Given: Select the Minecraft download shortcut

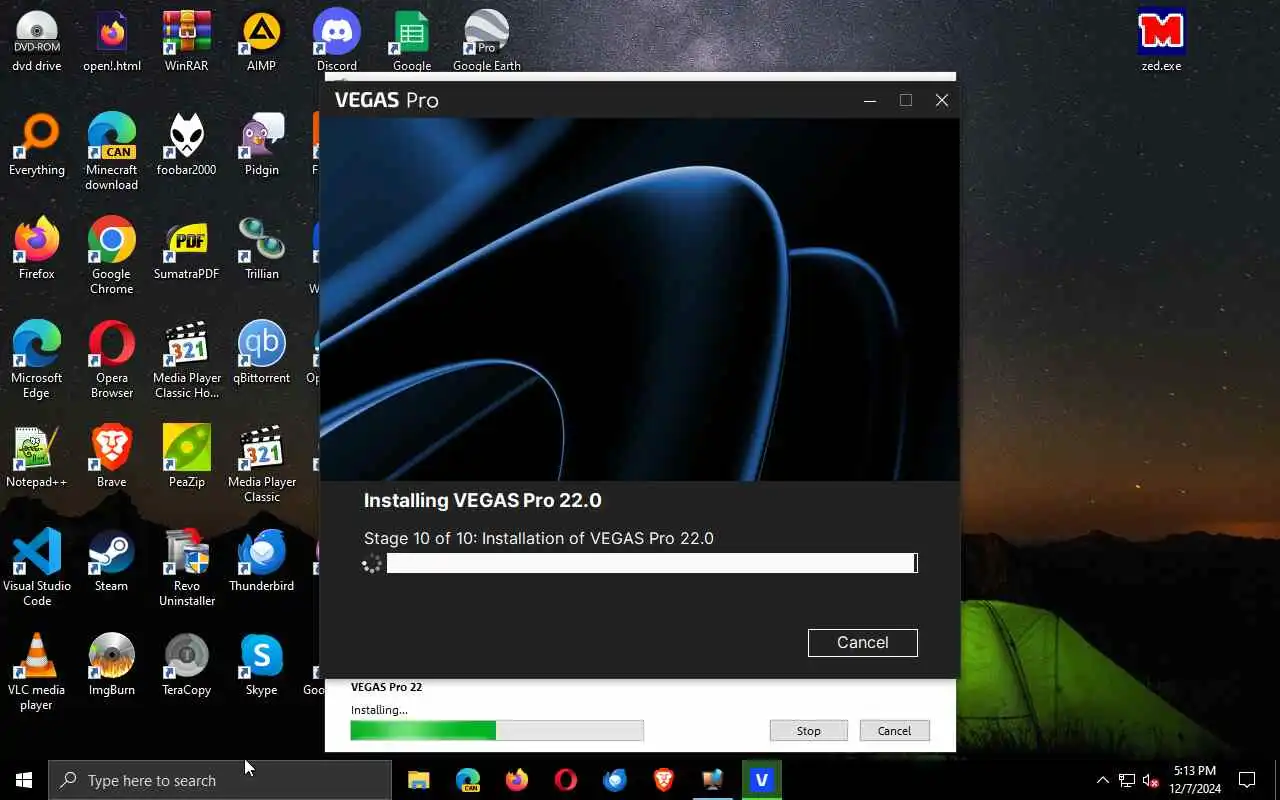Looking at the screenshot, I should coord(111,152).
